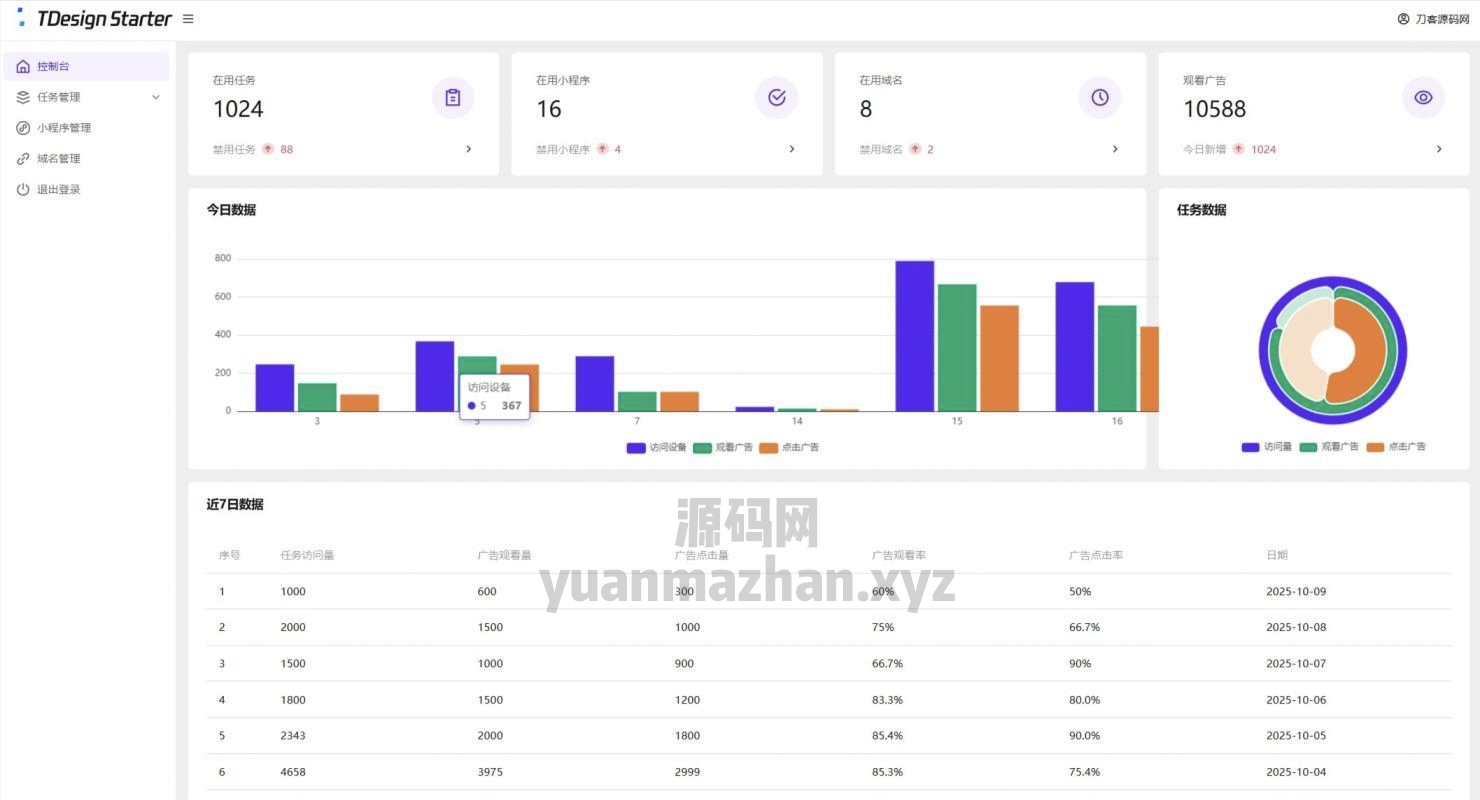The width and height of the screenshot is (1480, 800).
Task: Expand the 任务管理 submenu chevron
Action: tap(155, 96)
